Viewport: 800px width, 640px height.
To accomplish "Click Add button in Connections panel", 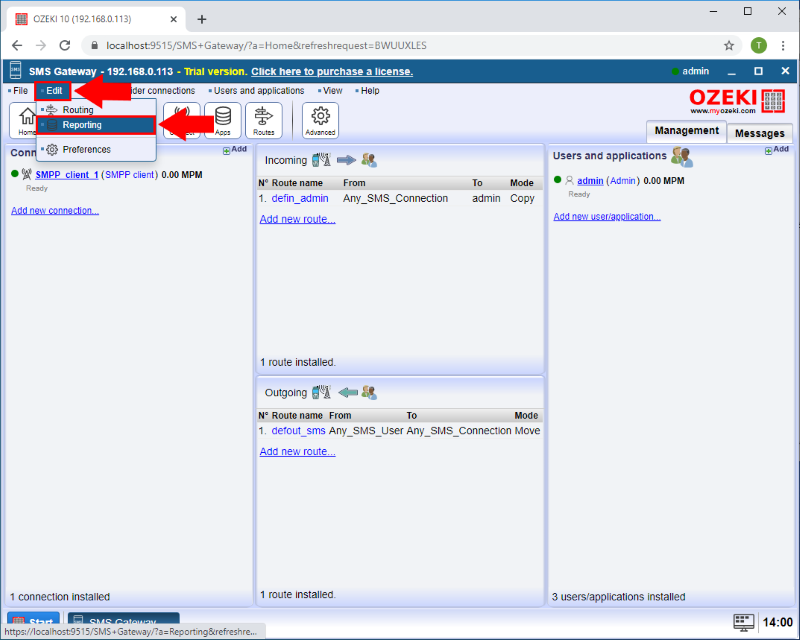I will (x=235, y=150).
